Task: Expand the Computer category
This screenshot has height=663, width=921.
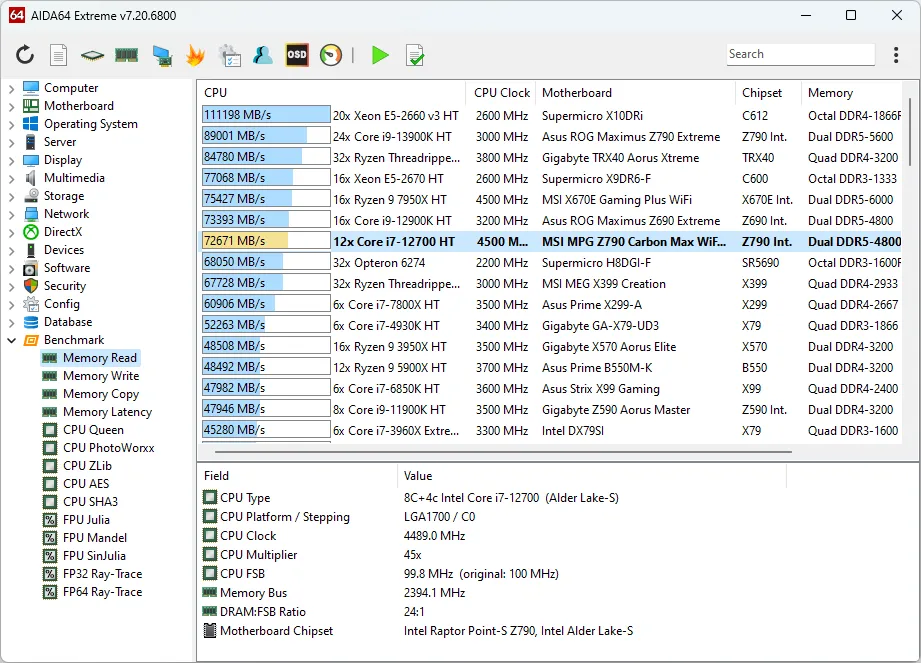Action: (x=12, y=87)
